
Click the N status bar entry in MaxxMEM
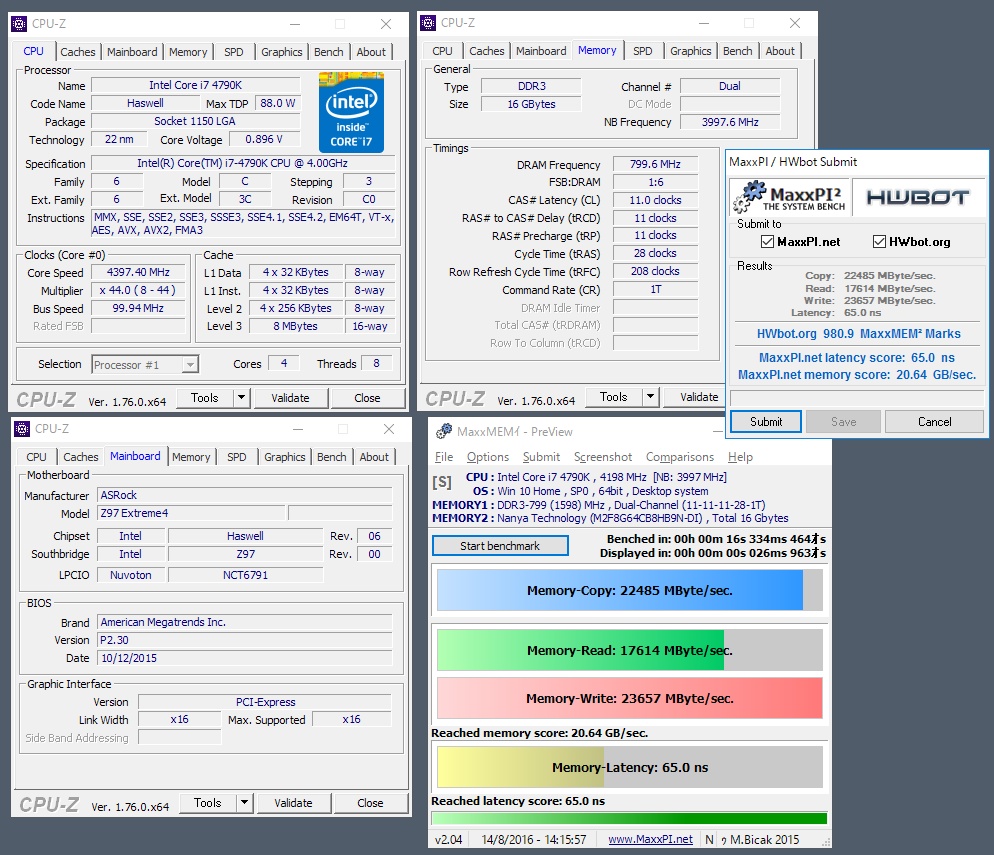click(709, 839)
